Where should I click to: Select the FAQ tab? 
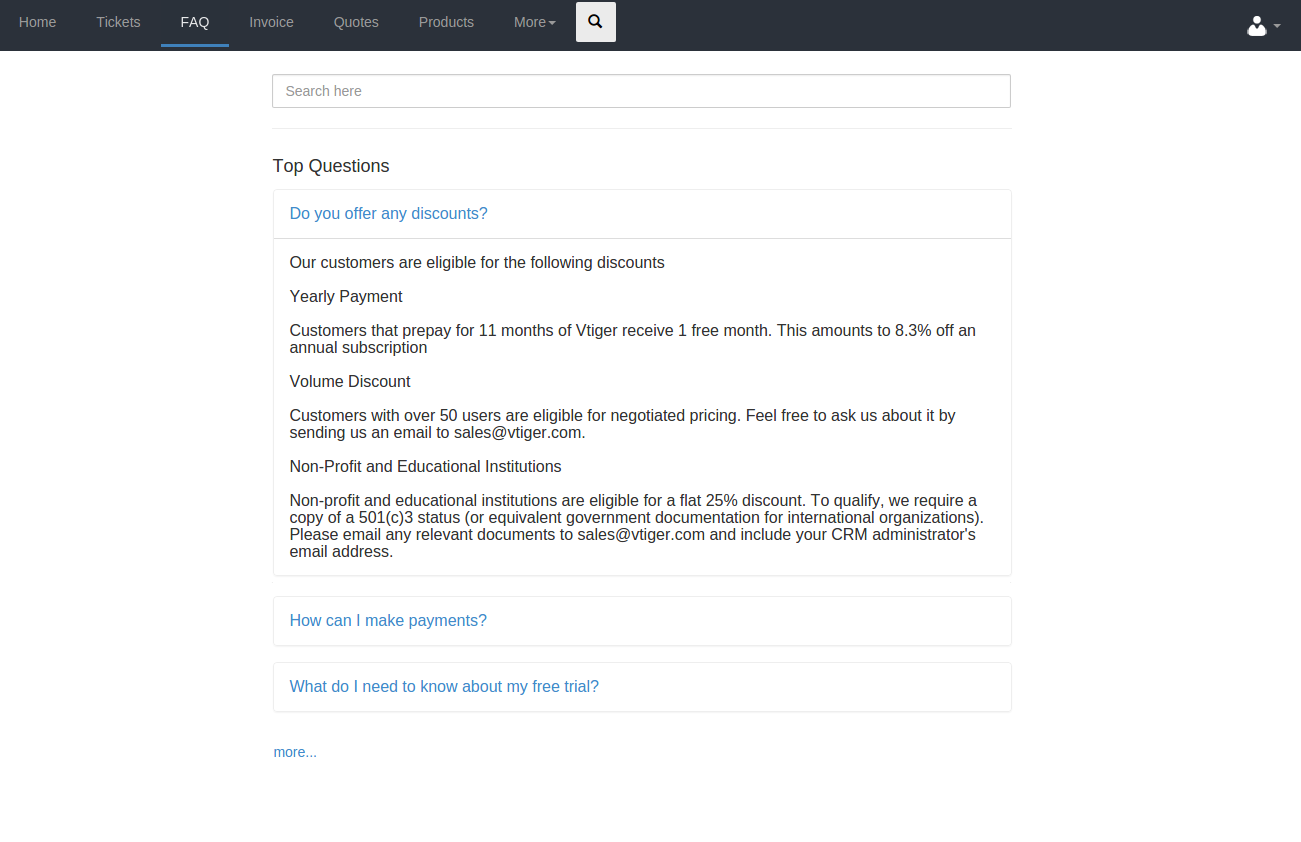click(x=195, y=22)
